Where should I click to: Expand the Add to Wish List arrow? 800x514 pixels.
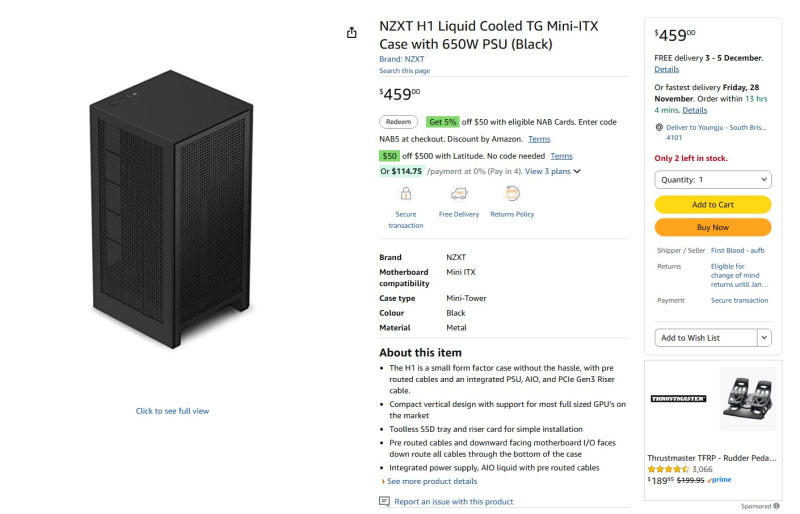[765, 338]
